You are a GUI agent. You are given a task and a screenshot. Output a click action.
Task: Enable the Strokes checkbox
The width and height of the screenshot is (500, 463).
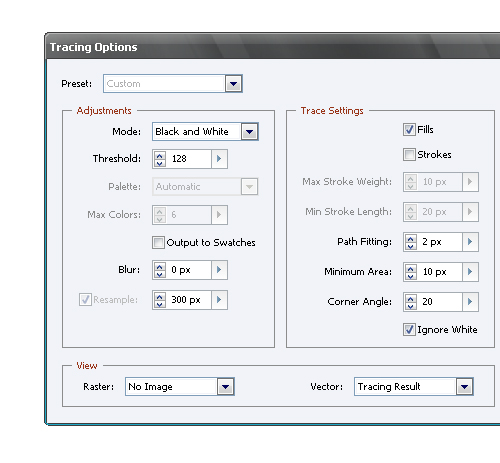(x=409, y=155)
